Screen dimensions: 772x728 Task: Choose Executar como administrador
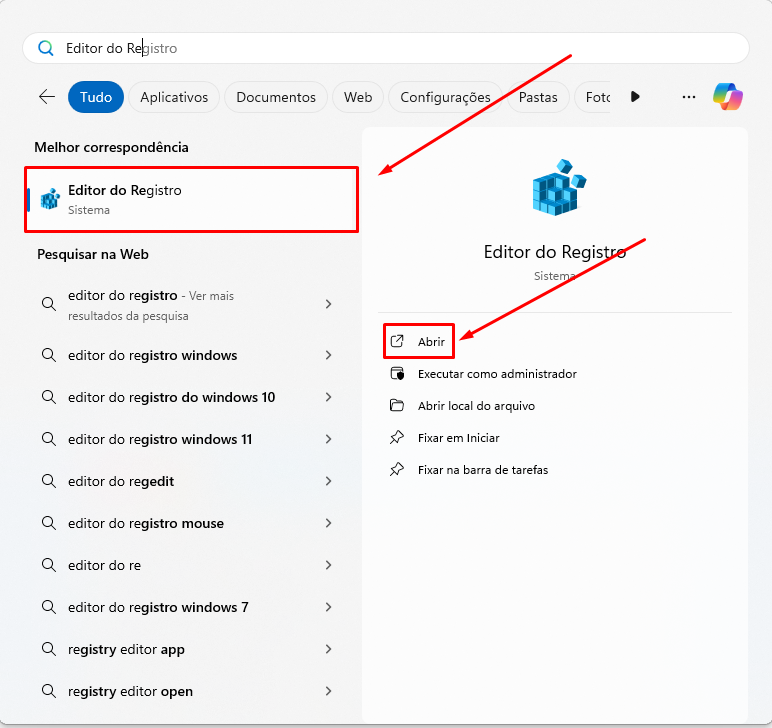click(x=497, y=374)
